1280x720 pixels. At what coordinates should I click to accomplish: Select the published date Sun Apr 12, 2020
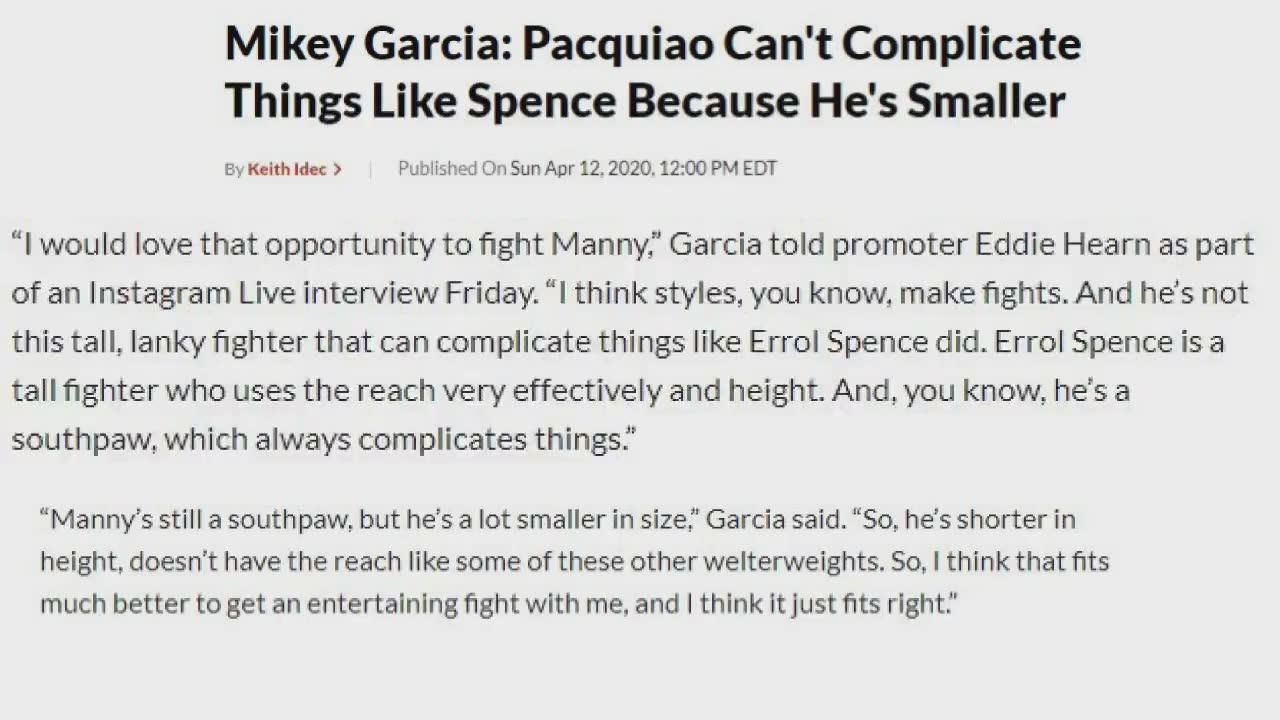click(581, 169)
